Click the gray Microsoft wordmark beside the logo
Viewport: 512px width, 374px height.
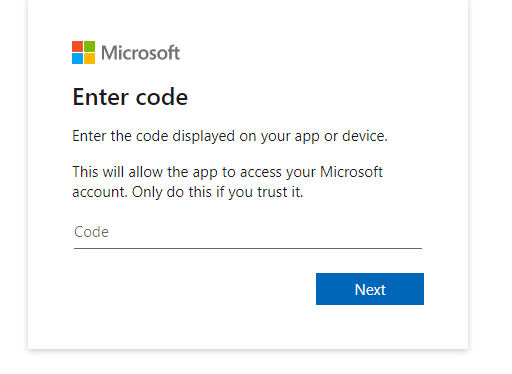click(x=140, y=53)
